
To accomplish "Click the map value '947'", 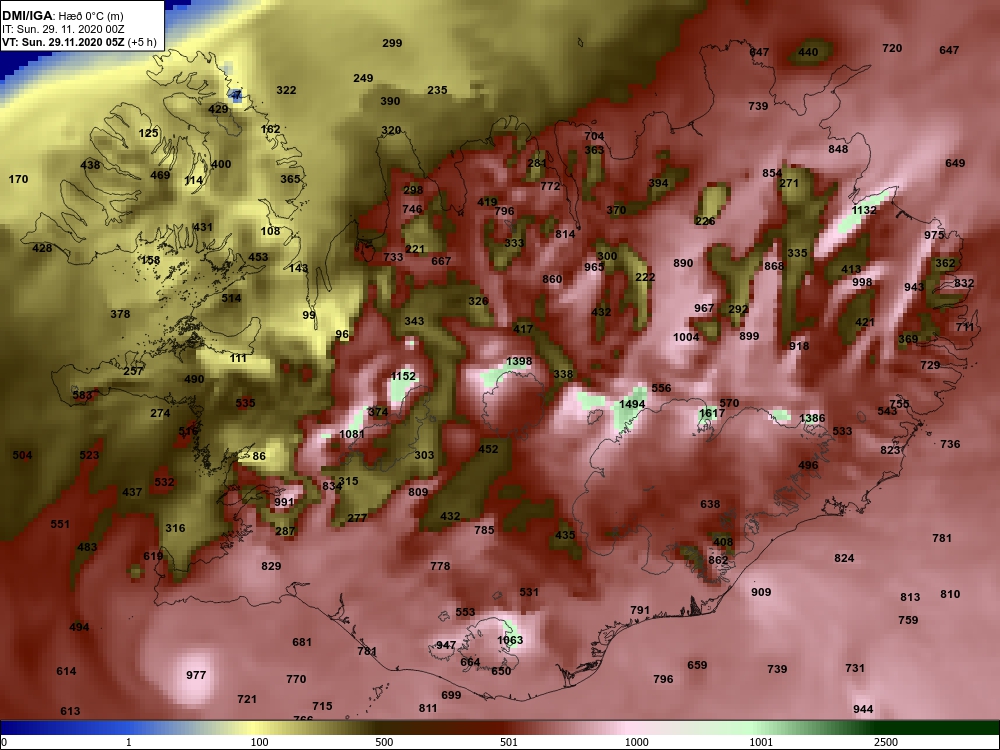I will pos(446,645).
